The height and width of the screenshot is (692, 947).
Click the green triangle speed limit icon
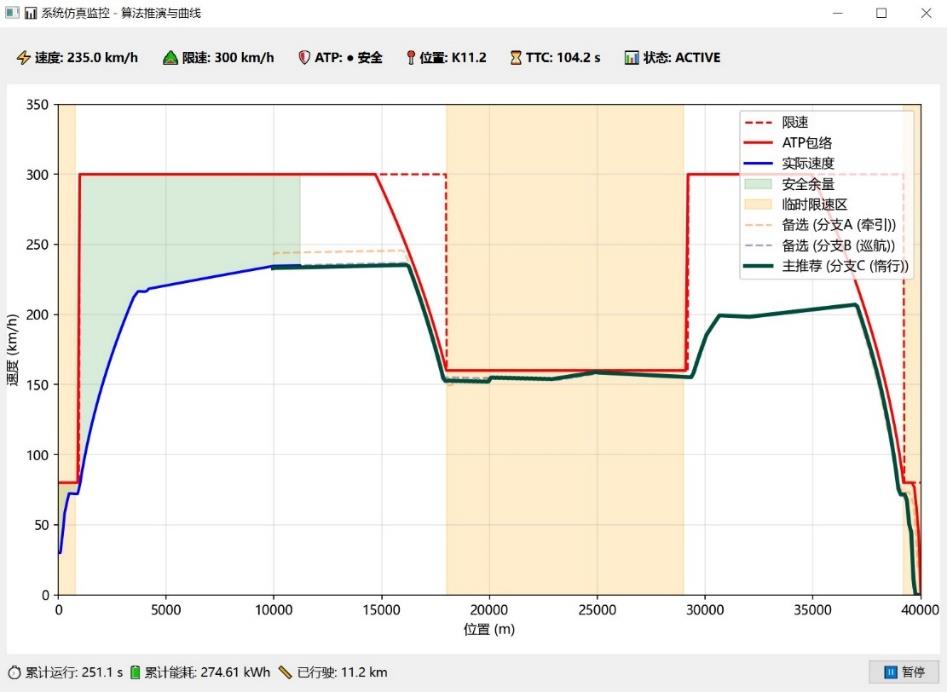(170, 57)
